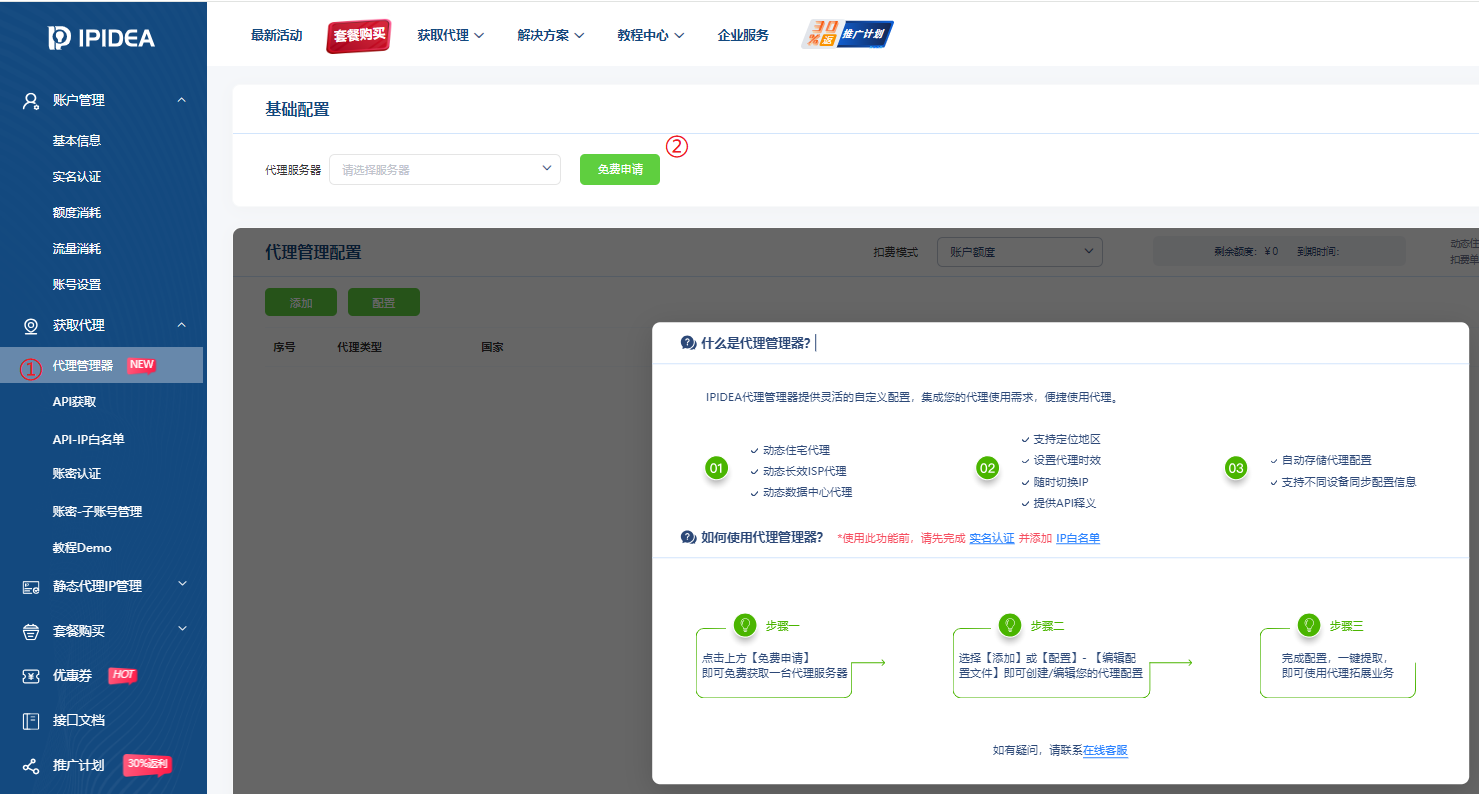Click the 动态住宅代理 text
Viewport: 1479px width, 794px height.
coord(796,450)
